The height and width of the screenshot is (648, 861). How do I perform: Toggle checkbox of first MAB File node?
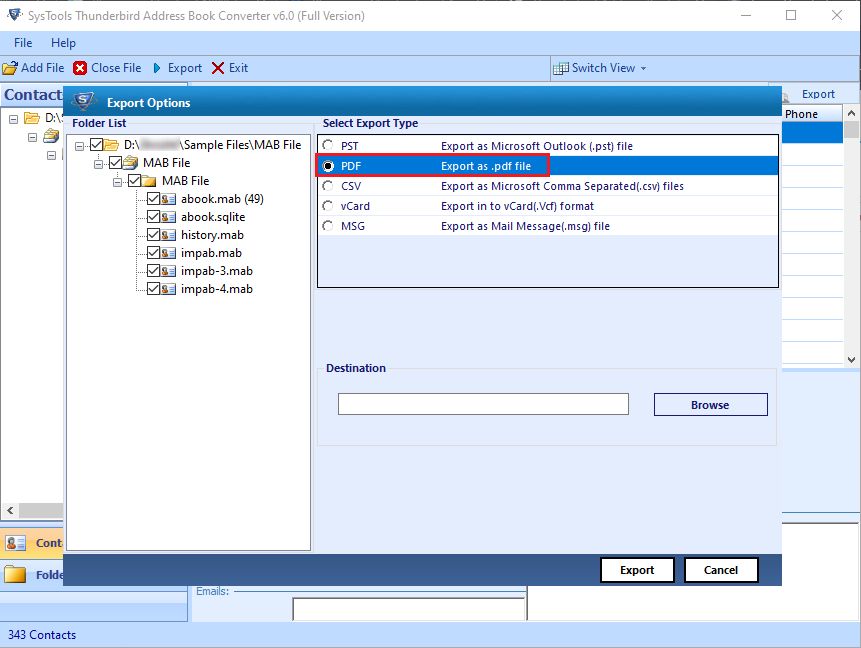click(x=115, y=163)
